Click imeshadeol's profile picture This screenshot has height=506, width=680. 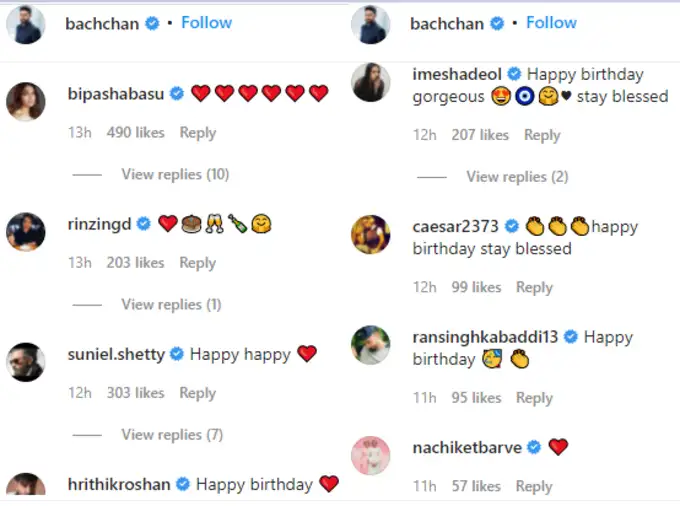371,82
